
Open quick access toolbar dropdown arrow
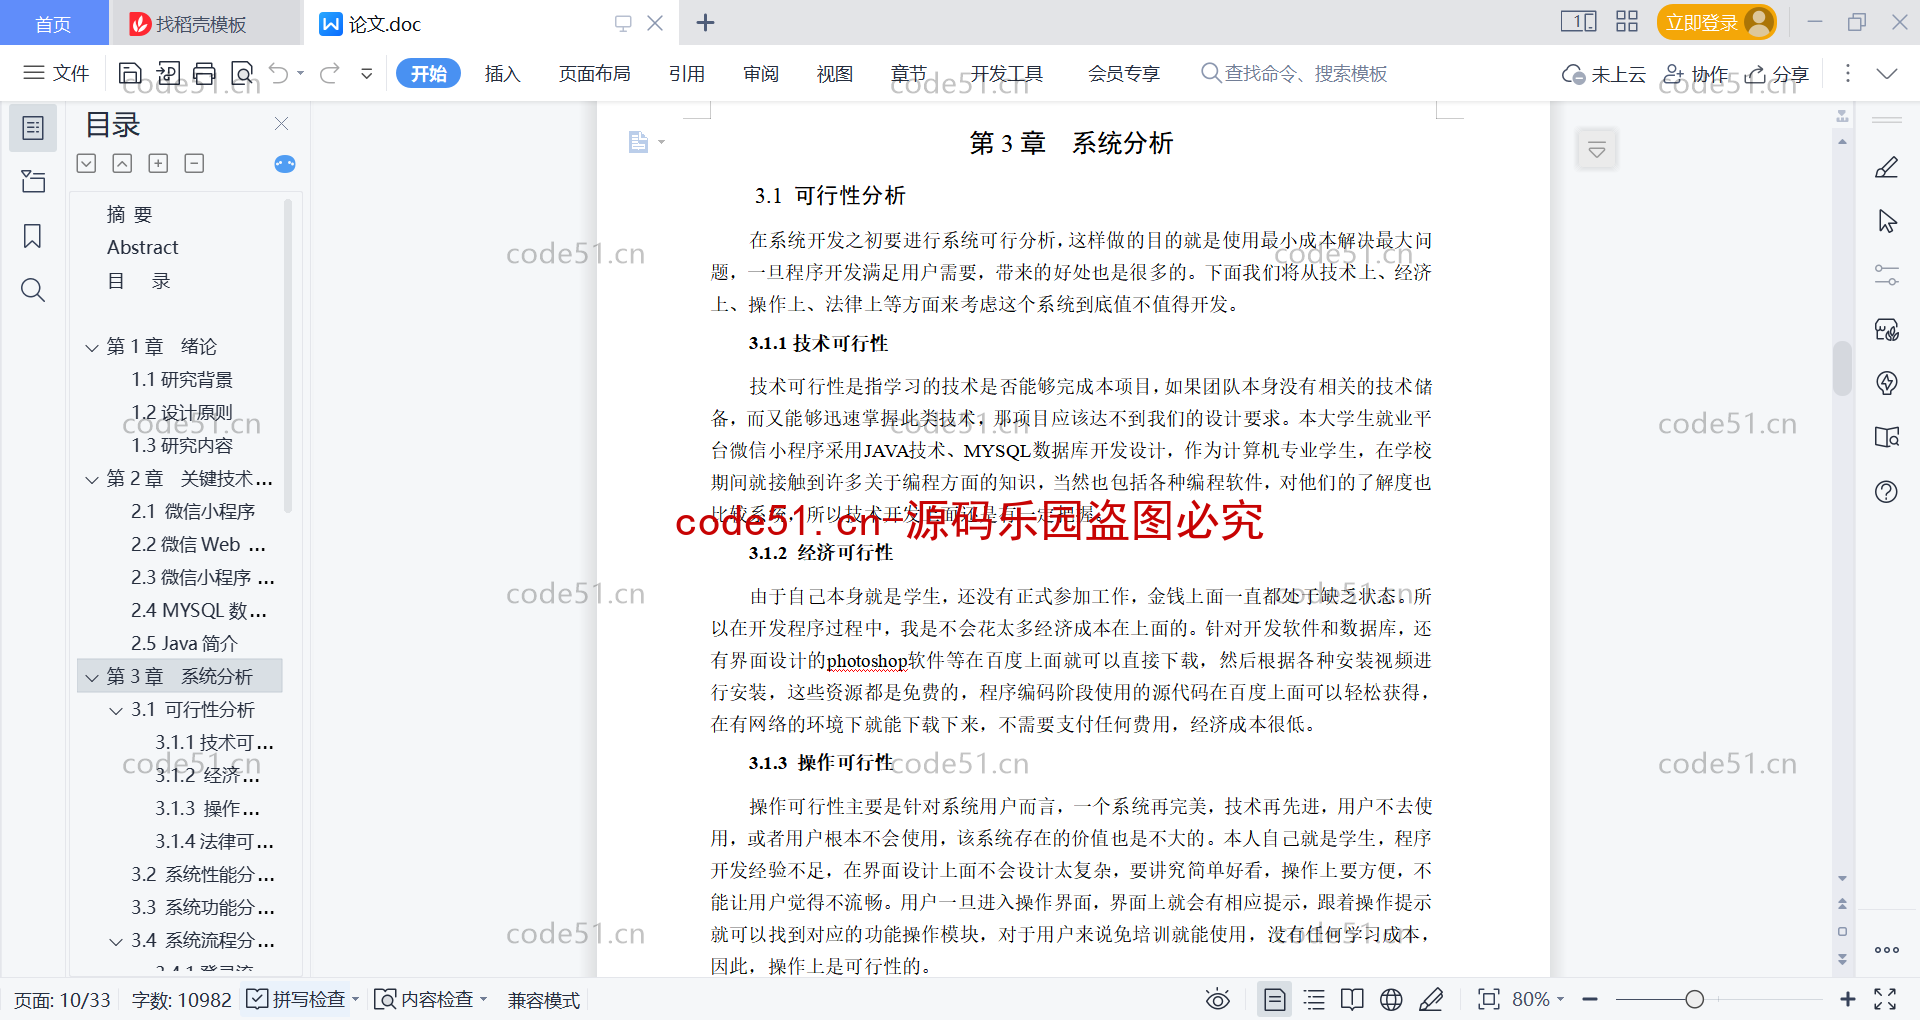point(367,73)
